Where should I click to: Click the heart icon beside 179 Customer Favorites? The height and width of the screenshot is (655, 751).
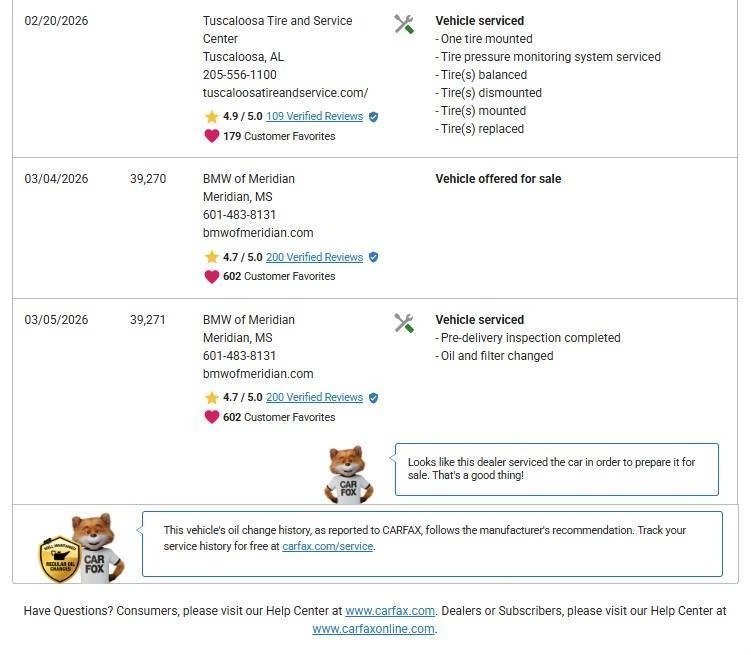tap(211, 136)
